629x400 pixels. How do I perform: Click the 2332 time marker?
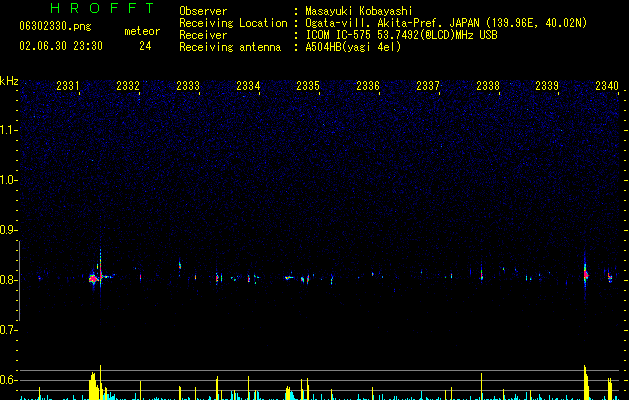coord(128,85)
